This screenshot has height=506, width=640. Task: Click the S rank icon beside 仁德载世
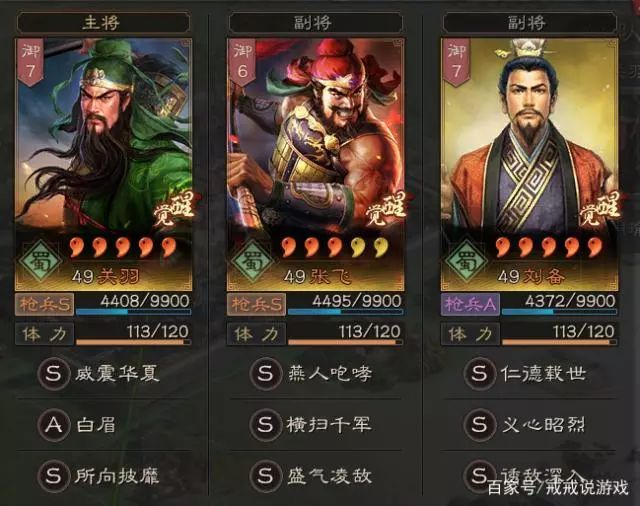tap(479, 373)
